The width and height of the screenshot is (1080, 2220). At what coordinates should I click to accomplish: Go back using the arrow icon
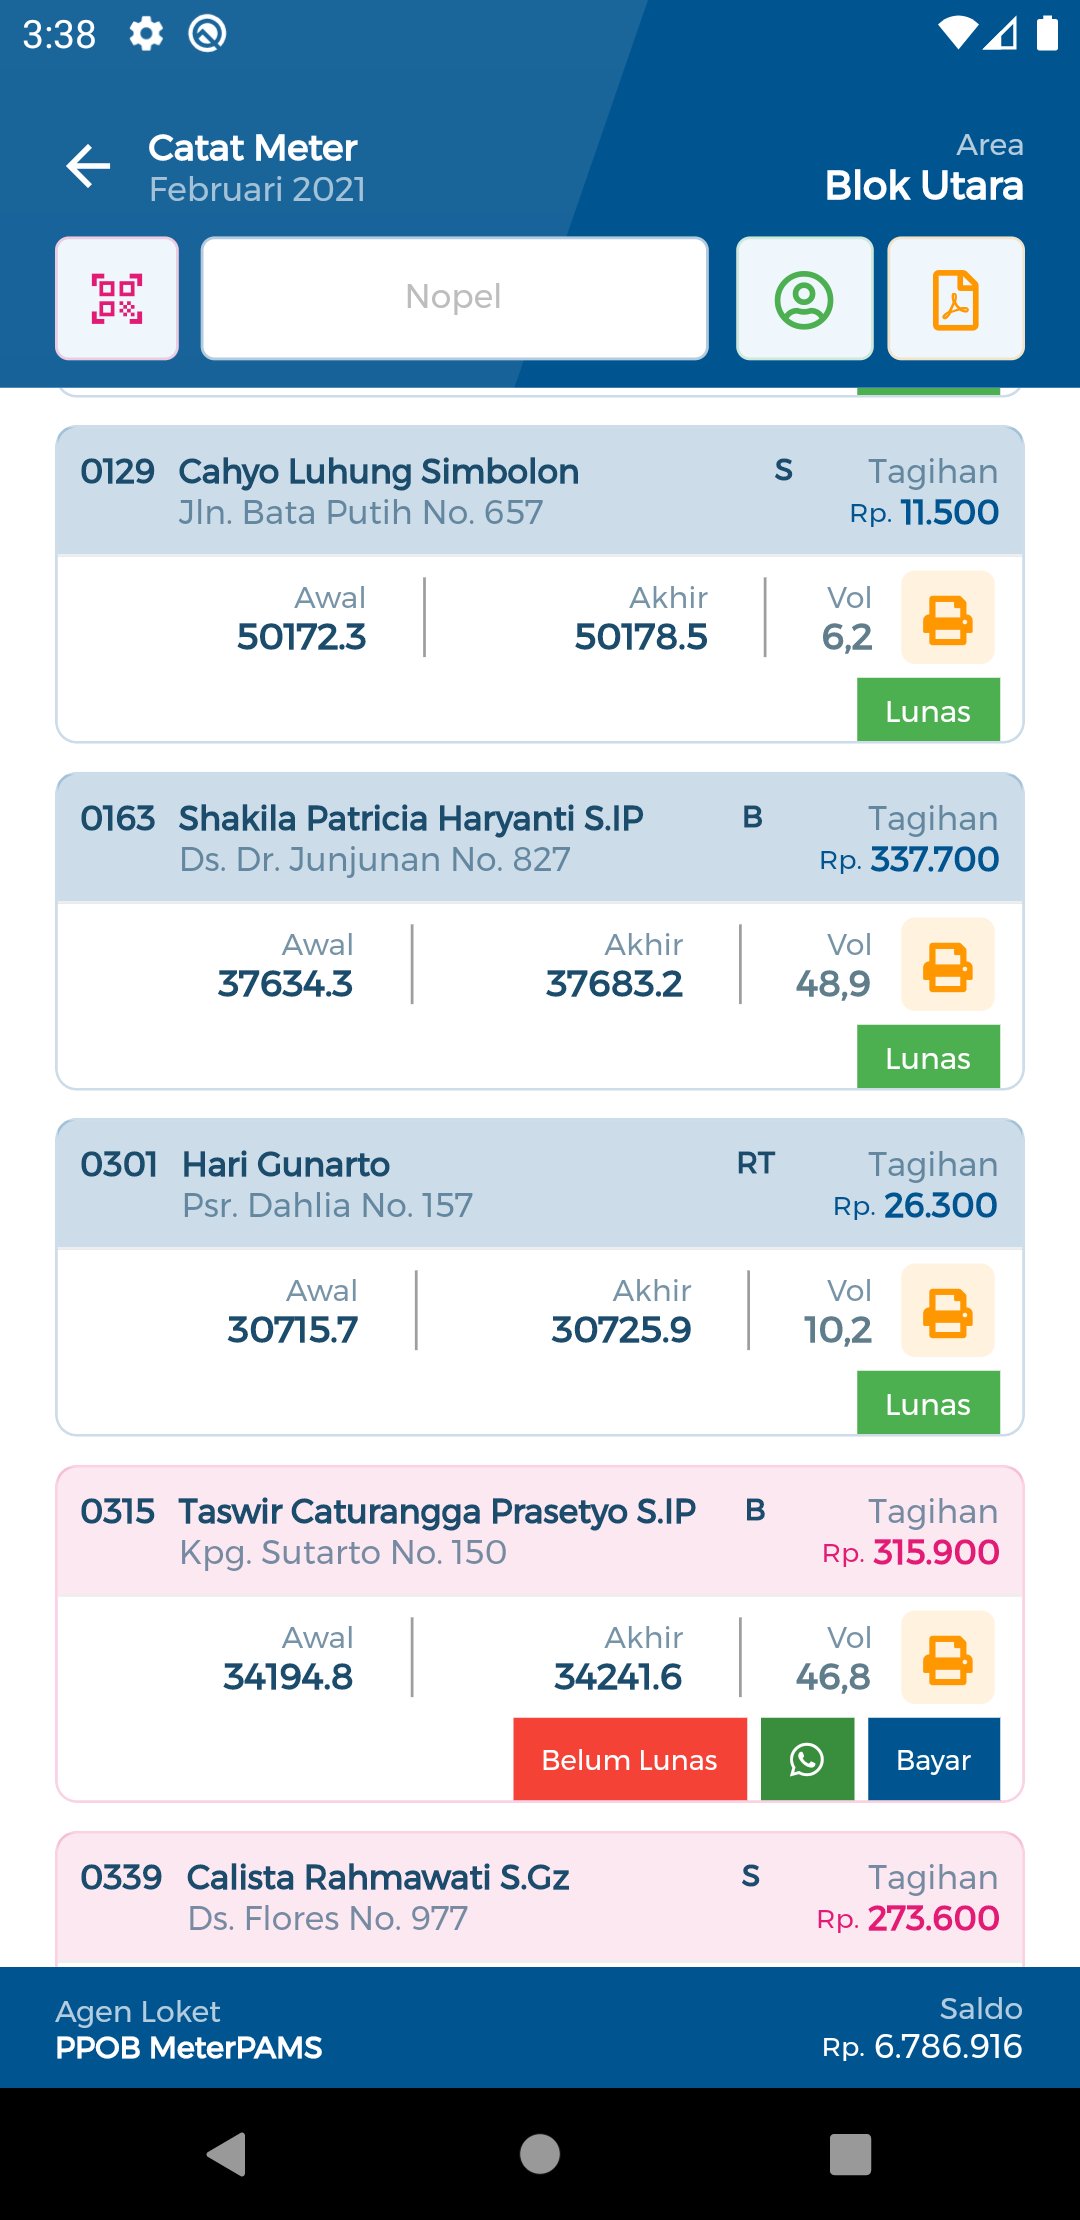[88, 166]
